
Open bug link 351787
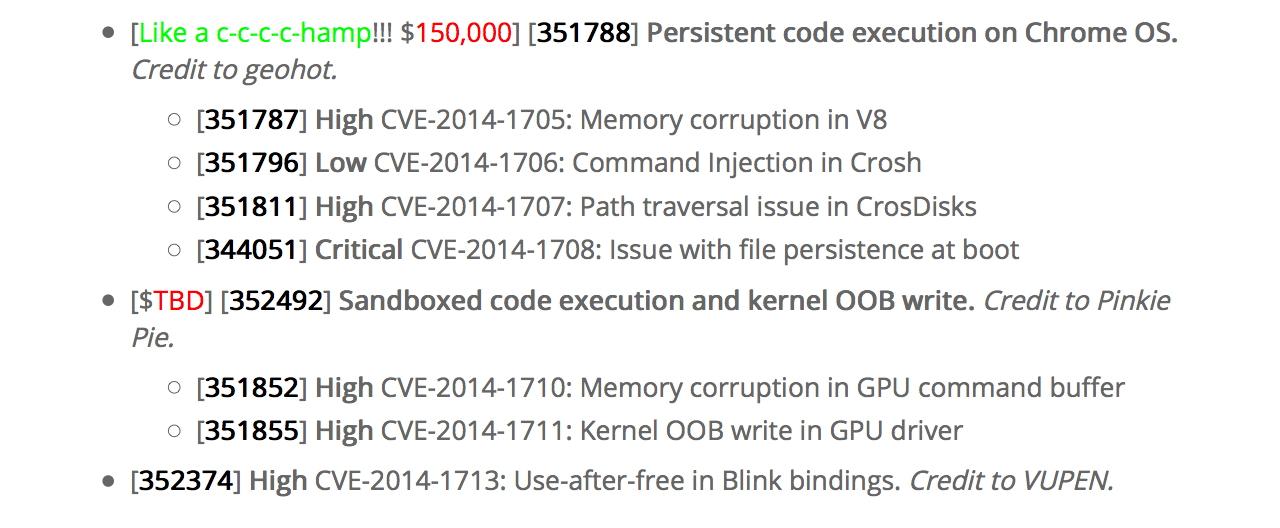(x=252, y=120)
